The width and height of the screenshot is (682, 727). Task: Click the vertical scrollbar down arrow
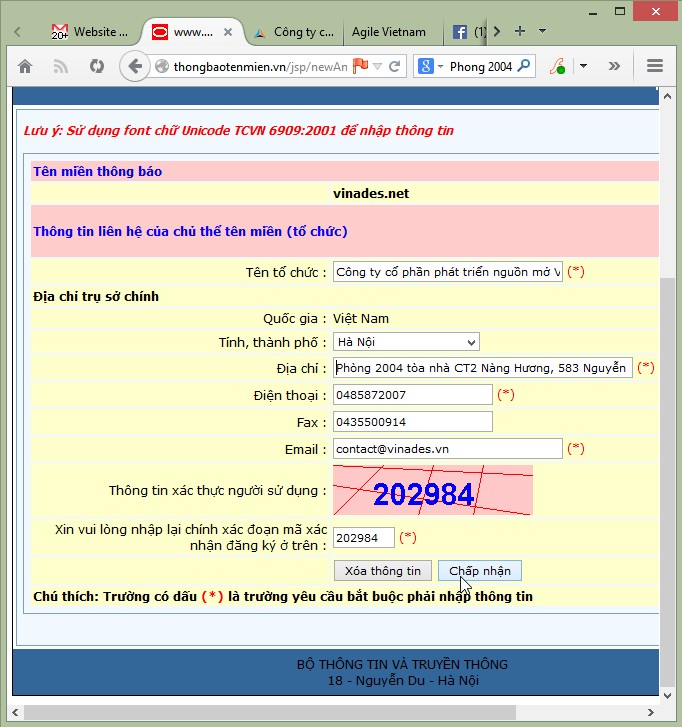pyautogui.click(x=668, y=695)
